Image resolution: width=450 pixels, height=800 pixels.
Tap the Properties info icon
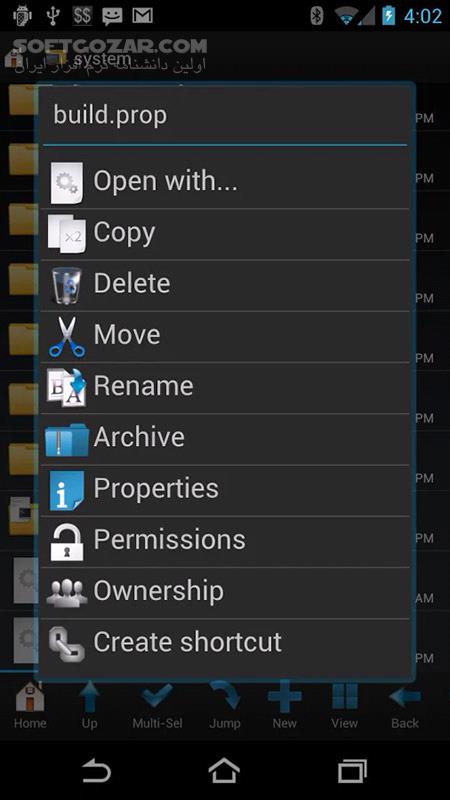67,490
